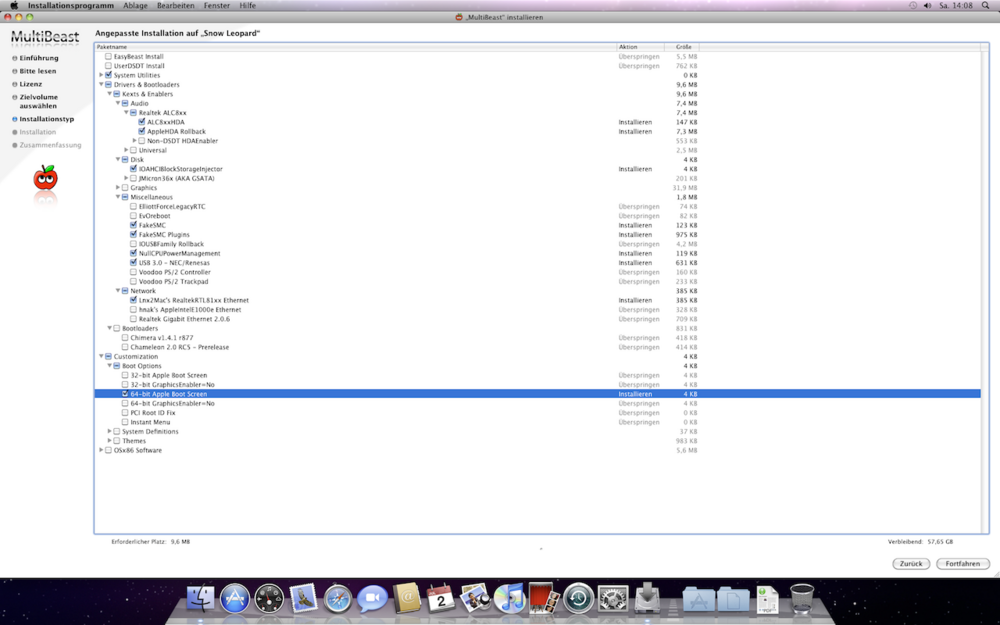Open the Trash in the Dock
The height and width of the screenshot is (625, 1000).
[802, 598]
